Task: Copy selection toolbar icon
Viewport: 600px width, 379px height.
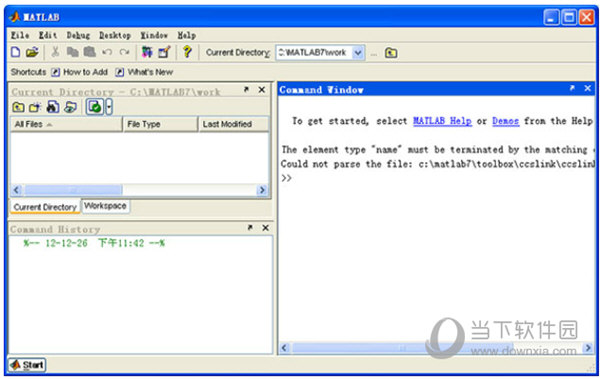Action: click(x=72, y=52)
